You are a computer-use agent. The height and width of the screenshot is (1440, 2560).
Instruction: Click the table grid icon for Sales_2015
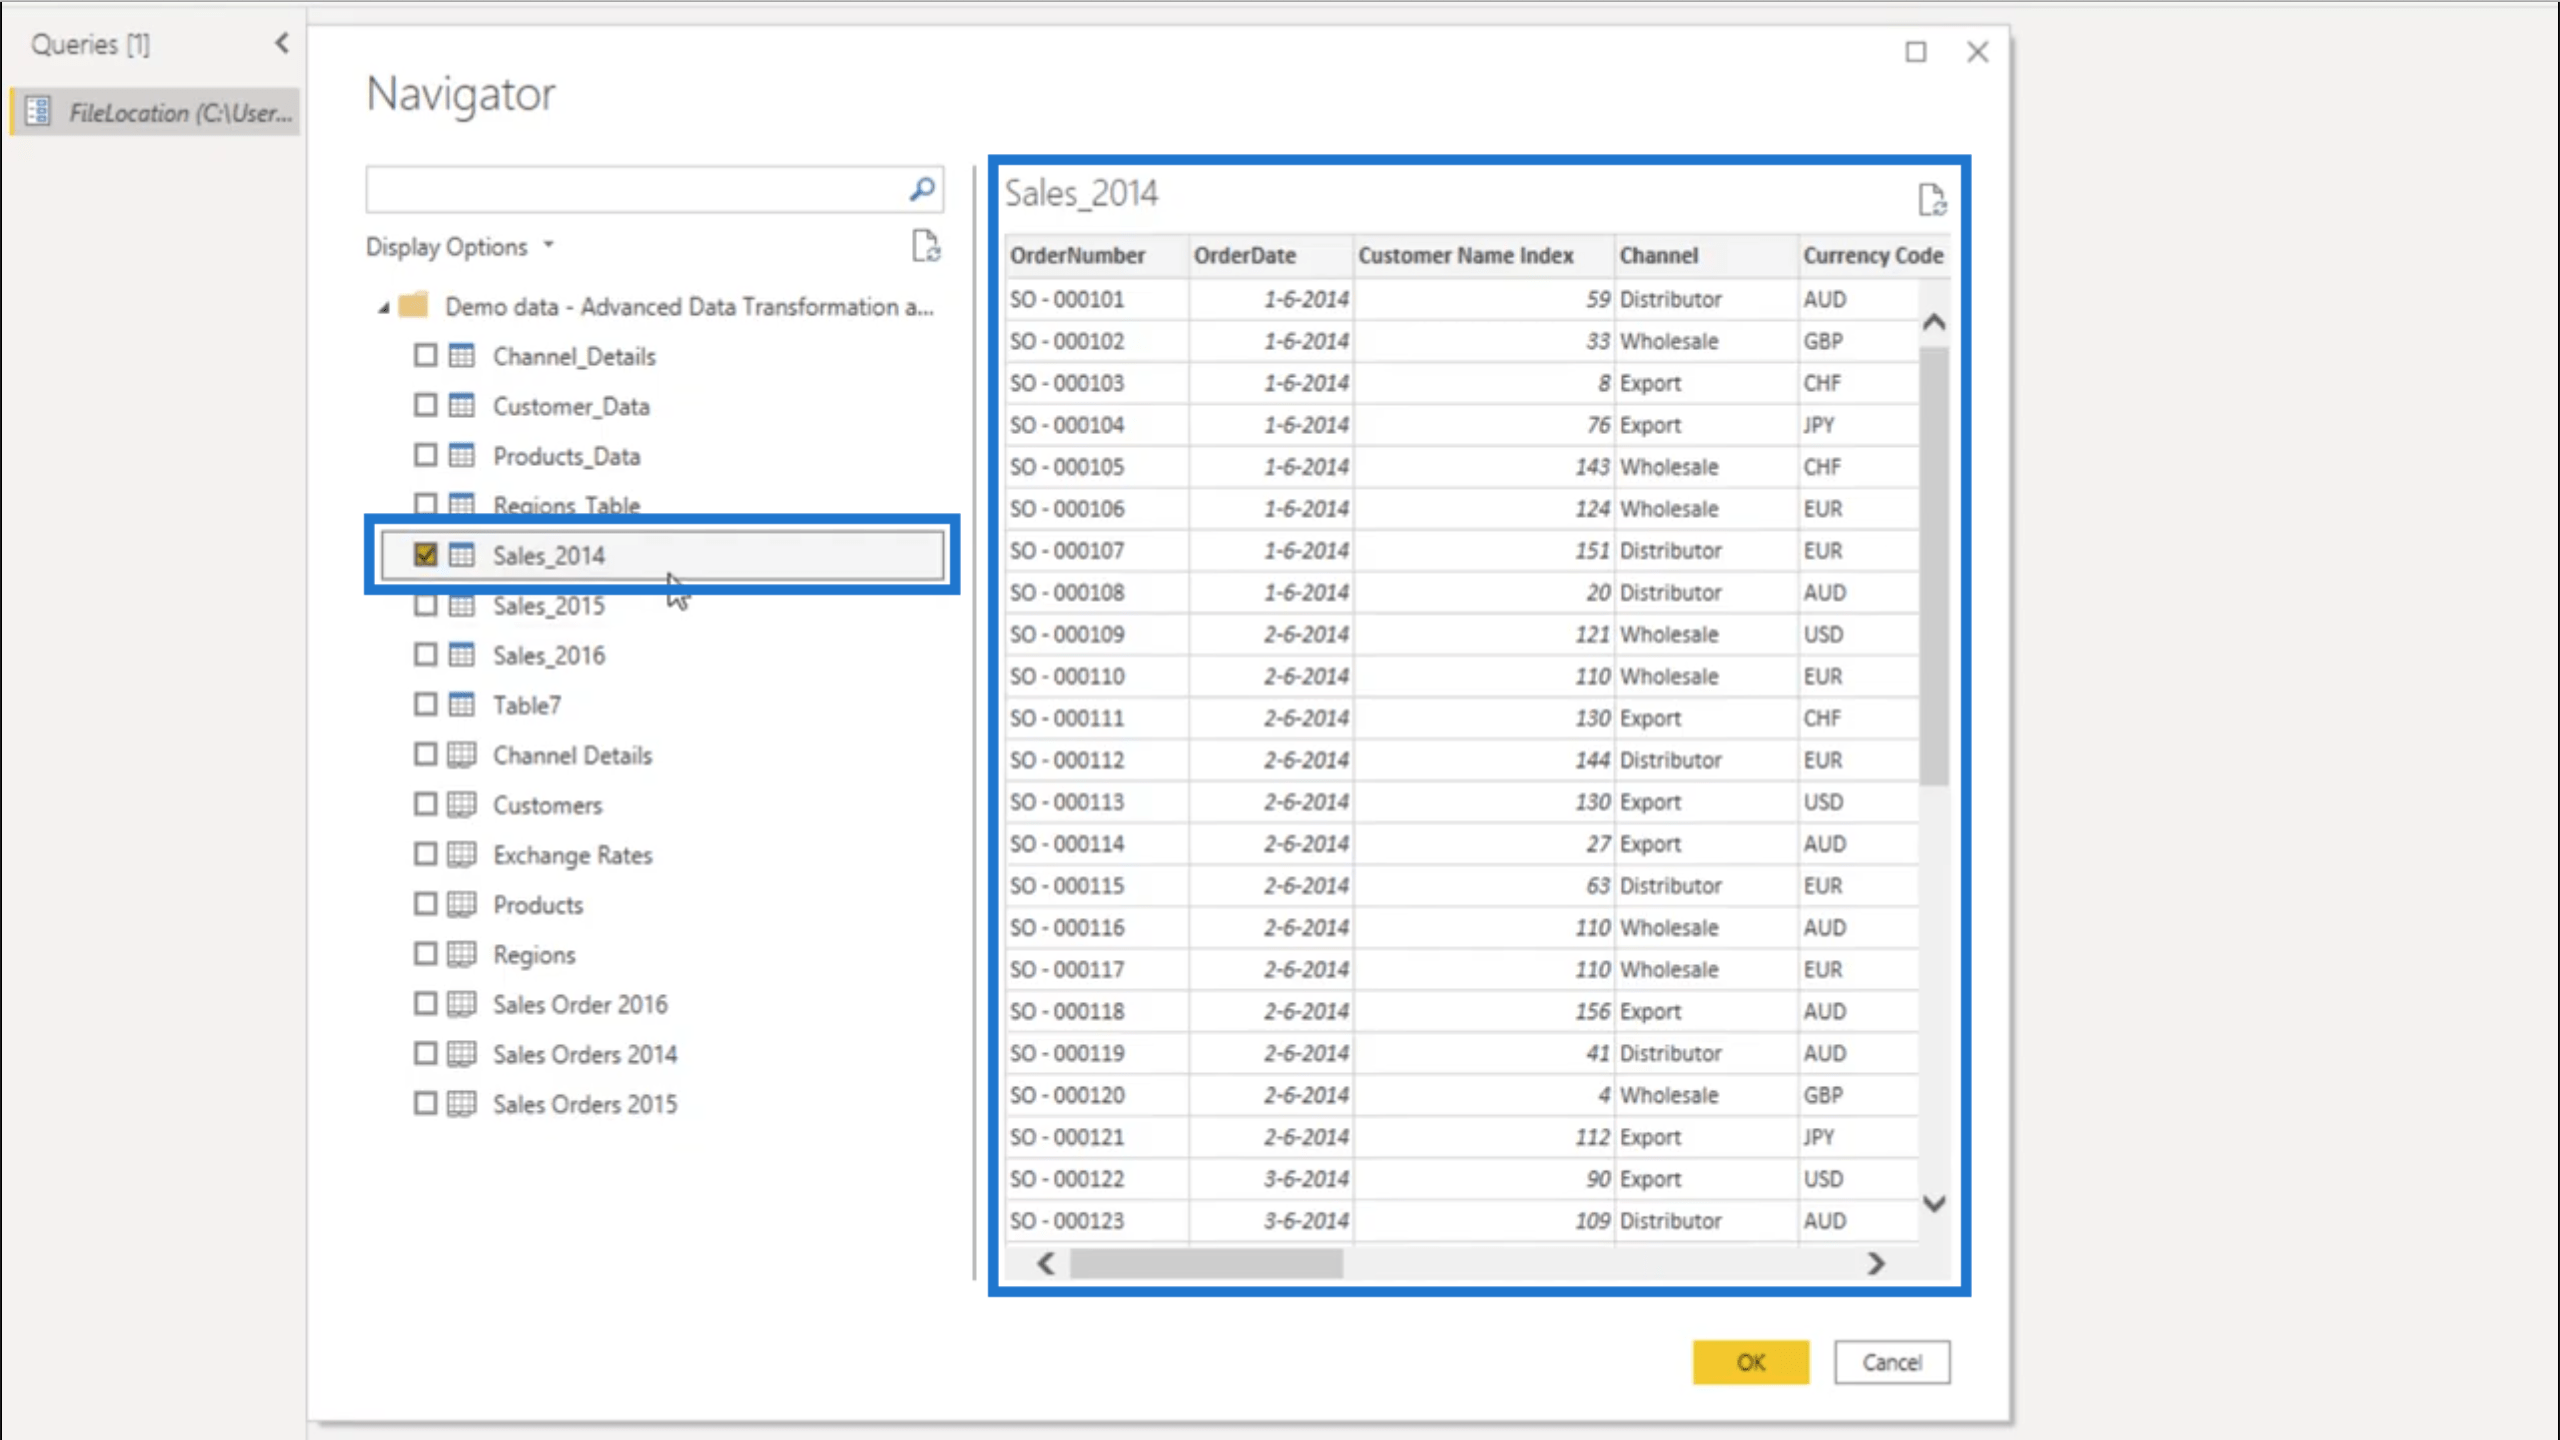(x=462, y=605)
